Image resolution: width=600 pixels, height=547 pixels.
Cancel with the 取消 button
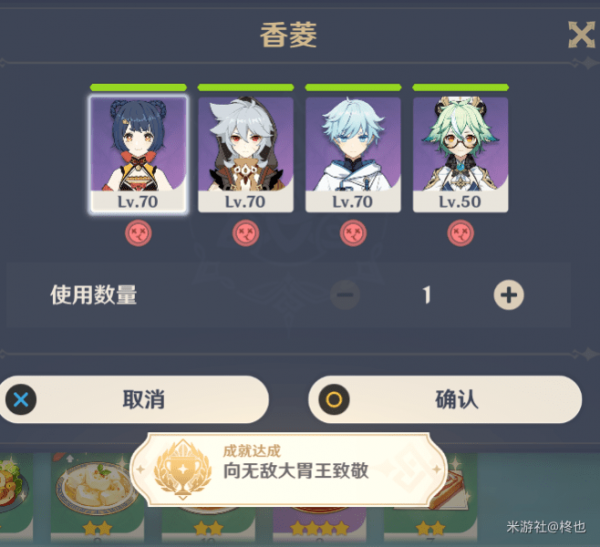[x=134, y=400]
